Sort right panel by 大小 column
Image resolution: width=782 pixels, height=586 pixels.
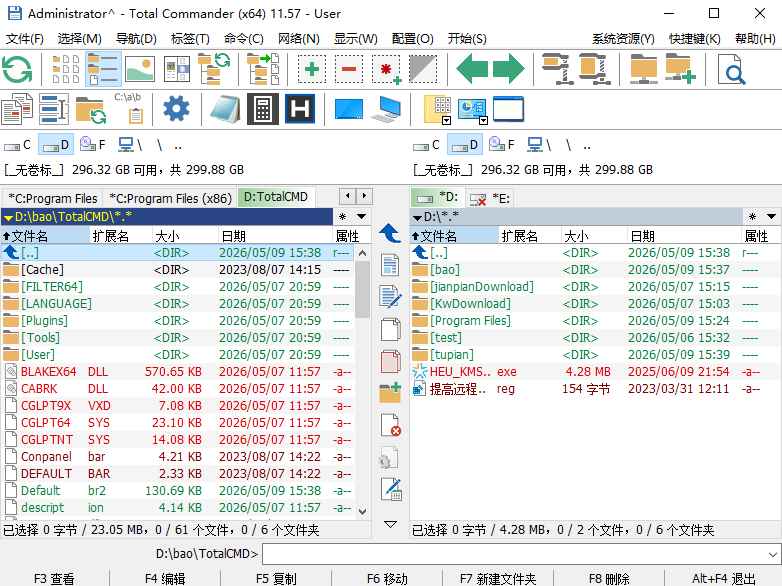click(593, 235)
